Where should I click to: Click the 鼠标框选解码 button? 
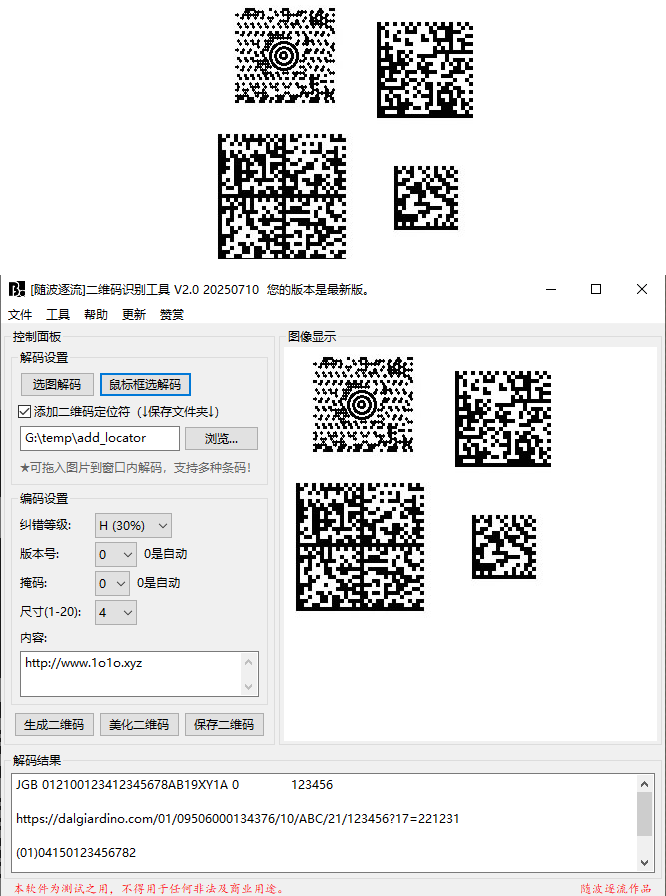click(145, 385)
